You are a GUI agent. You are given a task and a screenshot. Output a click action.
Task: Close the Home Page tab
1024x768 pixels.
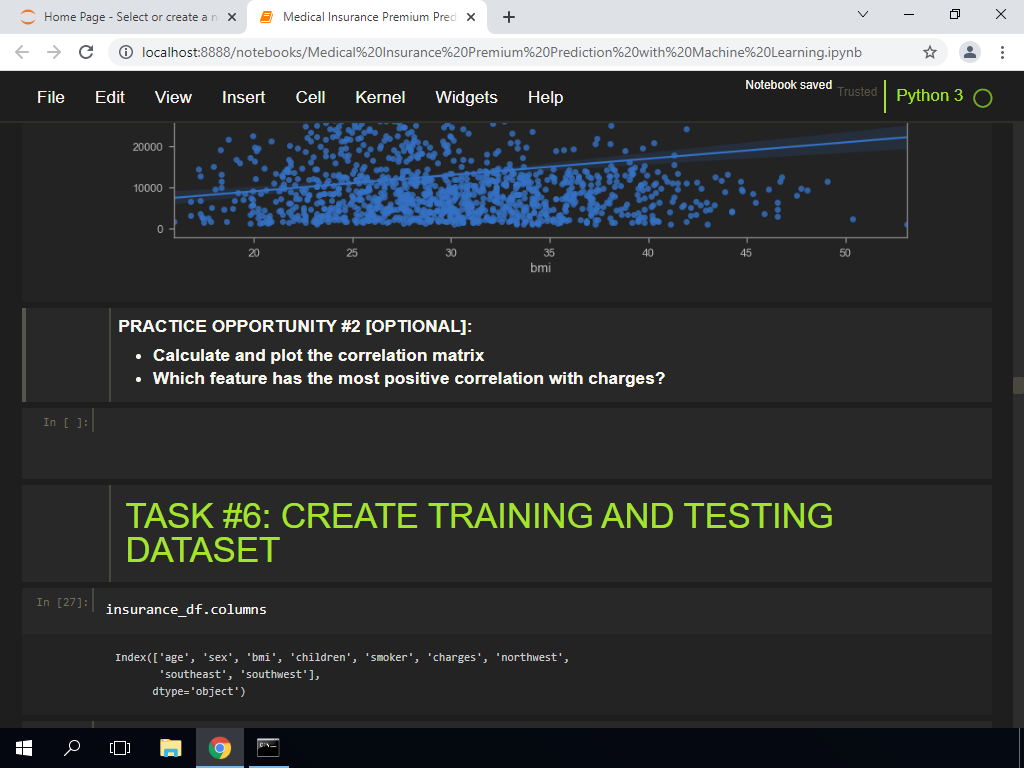tap(231, 18)
